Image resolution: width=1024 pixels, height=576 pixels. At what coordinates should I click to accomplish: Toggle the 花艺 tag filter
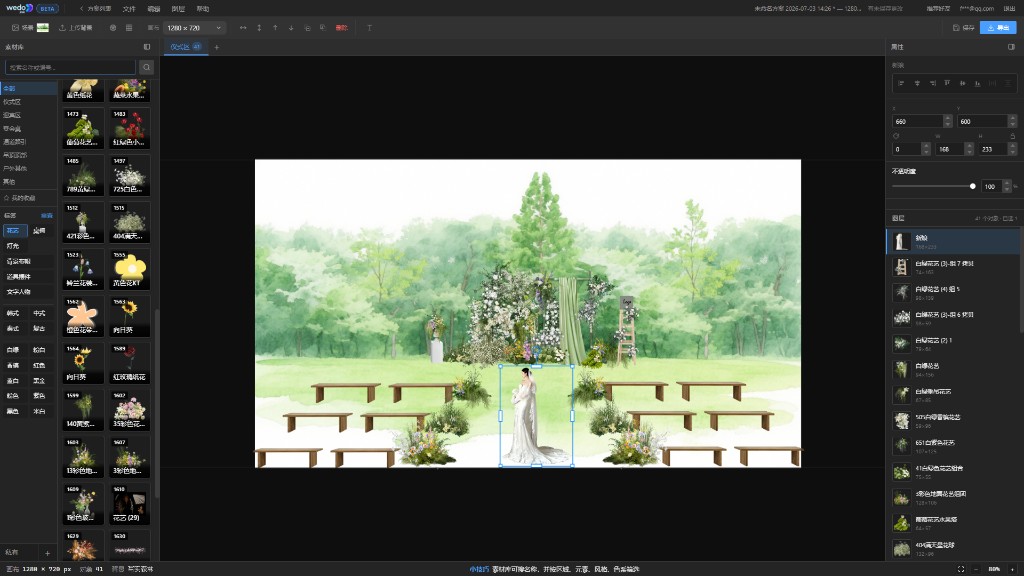pyautogui.click(x=14, y=231)
